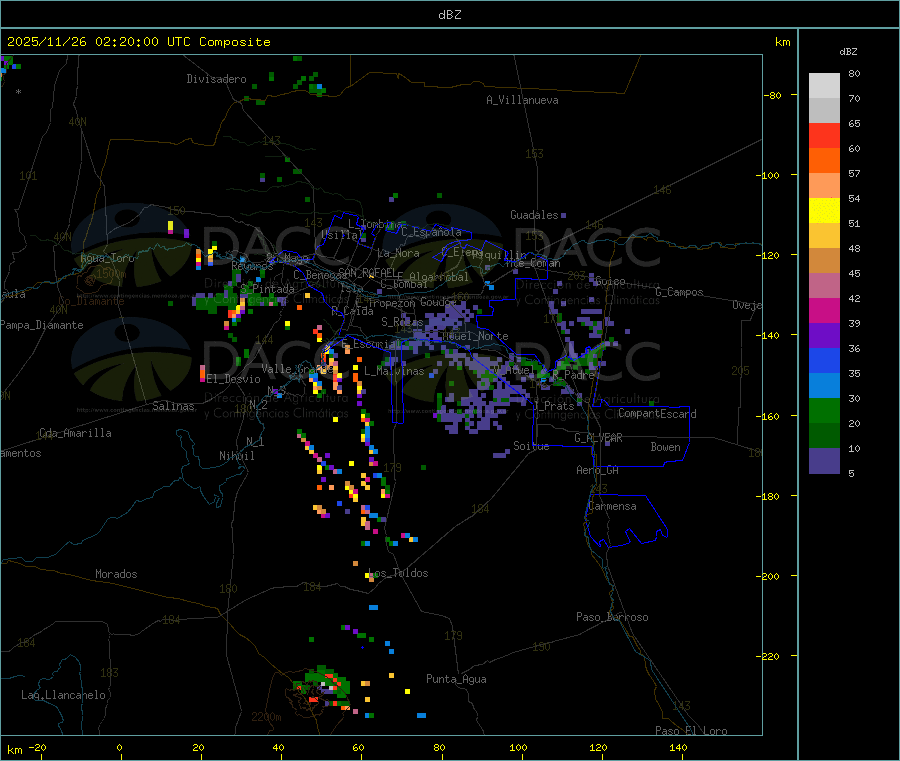
Task: Click the La_Nora map label
Action: tap(398, 253)
